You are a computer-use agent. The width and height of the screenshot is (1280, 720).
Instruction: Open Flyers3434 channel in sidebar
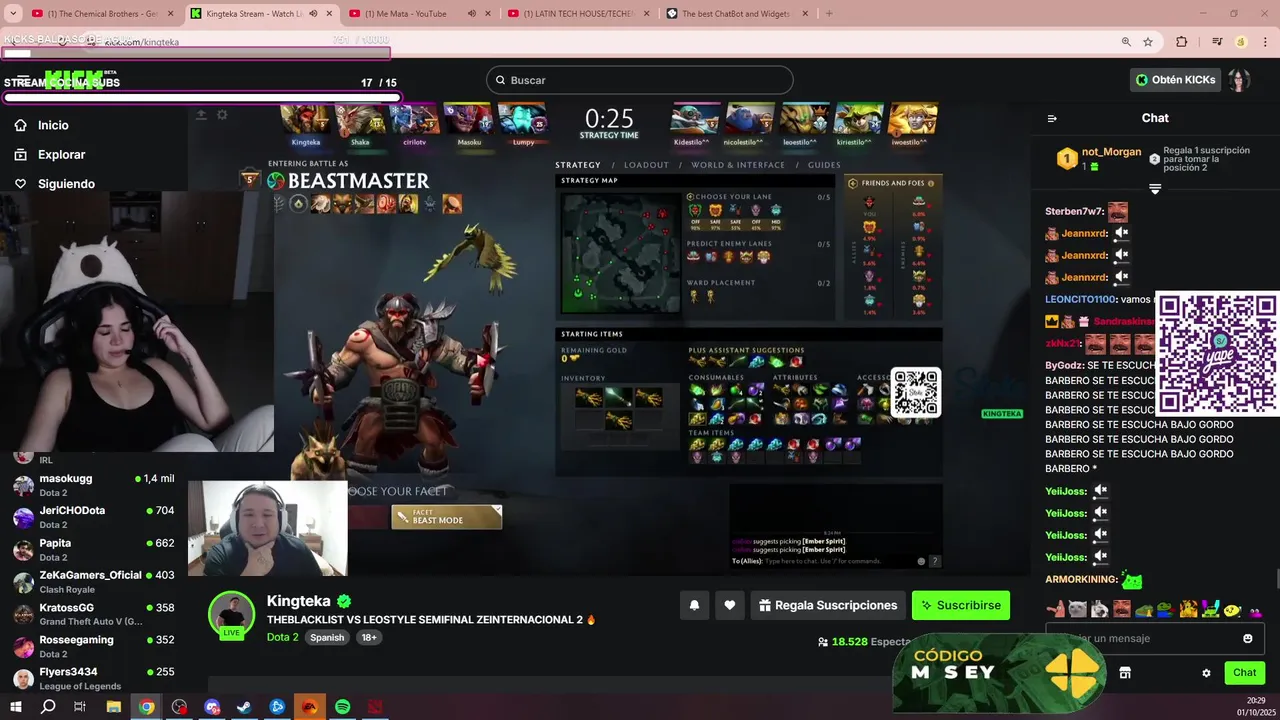click(94, 678)
